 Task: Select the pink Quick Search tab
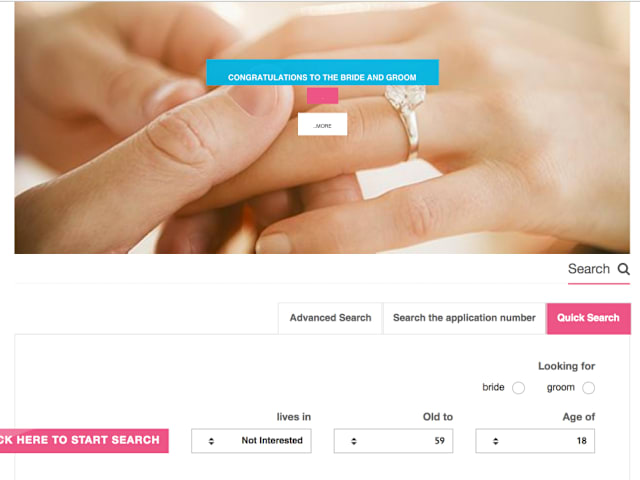point(588,318)
